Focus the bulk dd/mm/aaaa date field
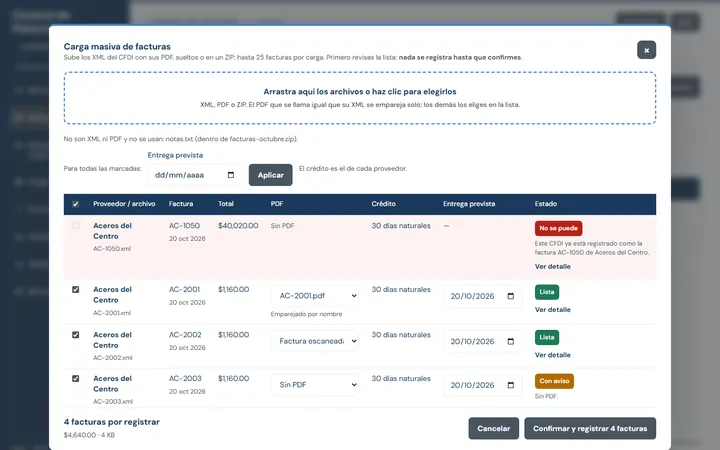 (195, 175)
